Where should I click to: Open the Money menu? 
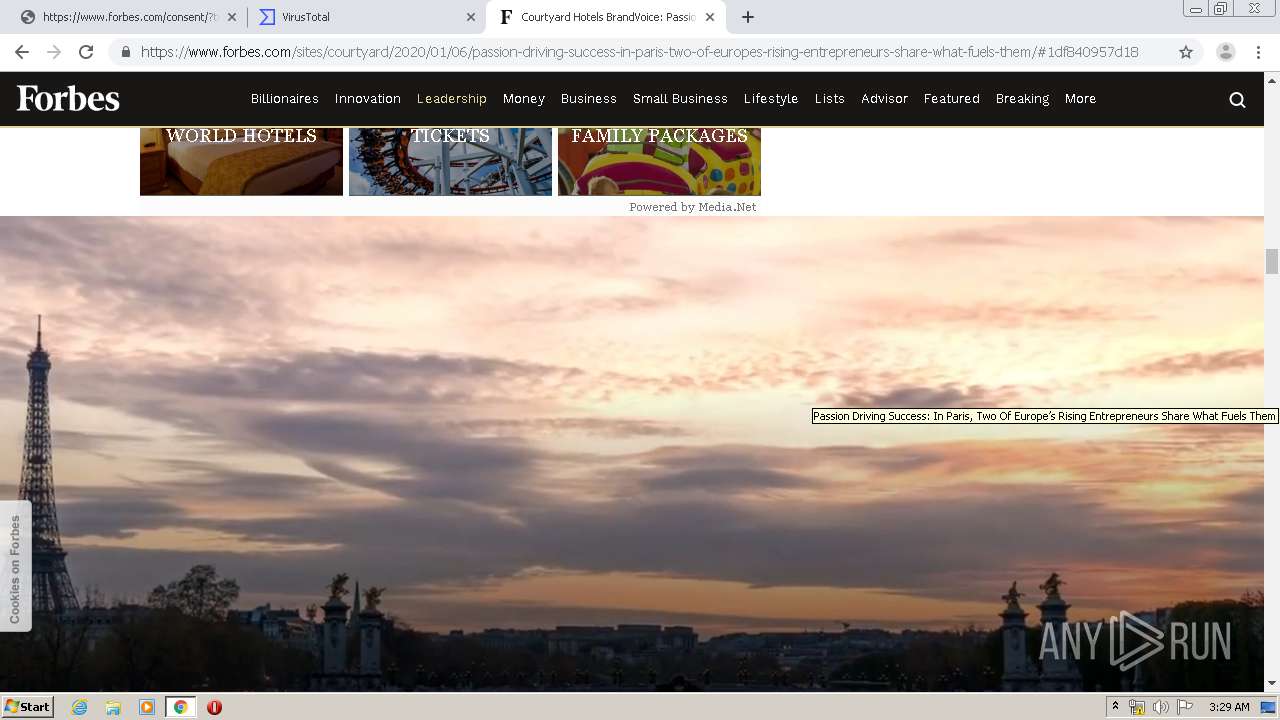[x=524, y=99]
